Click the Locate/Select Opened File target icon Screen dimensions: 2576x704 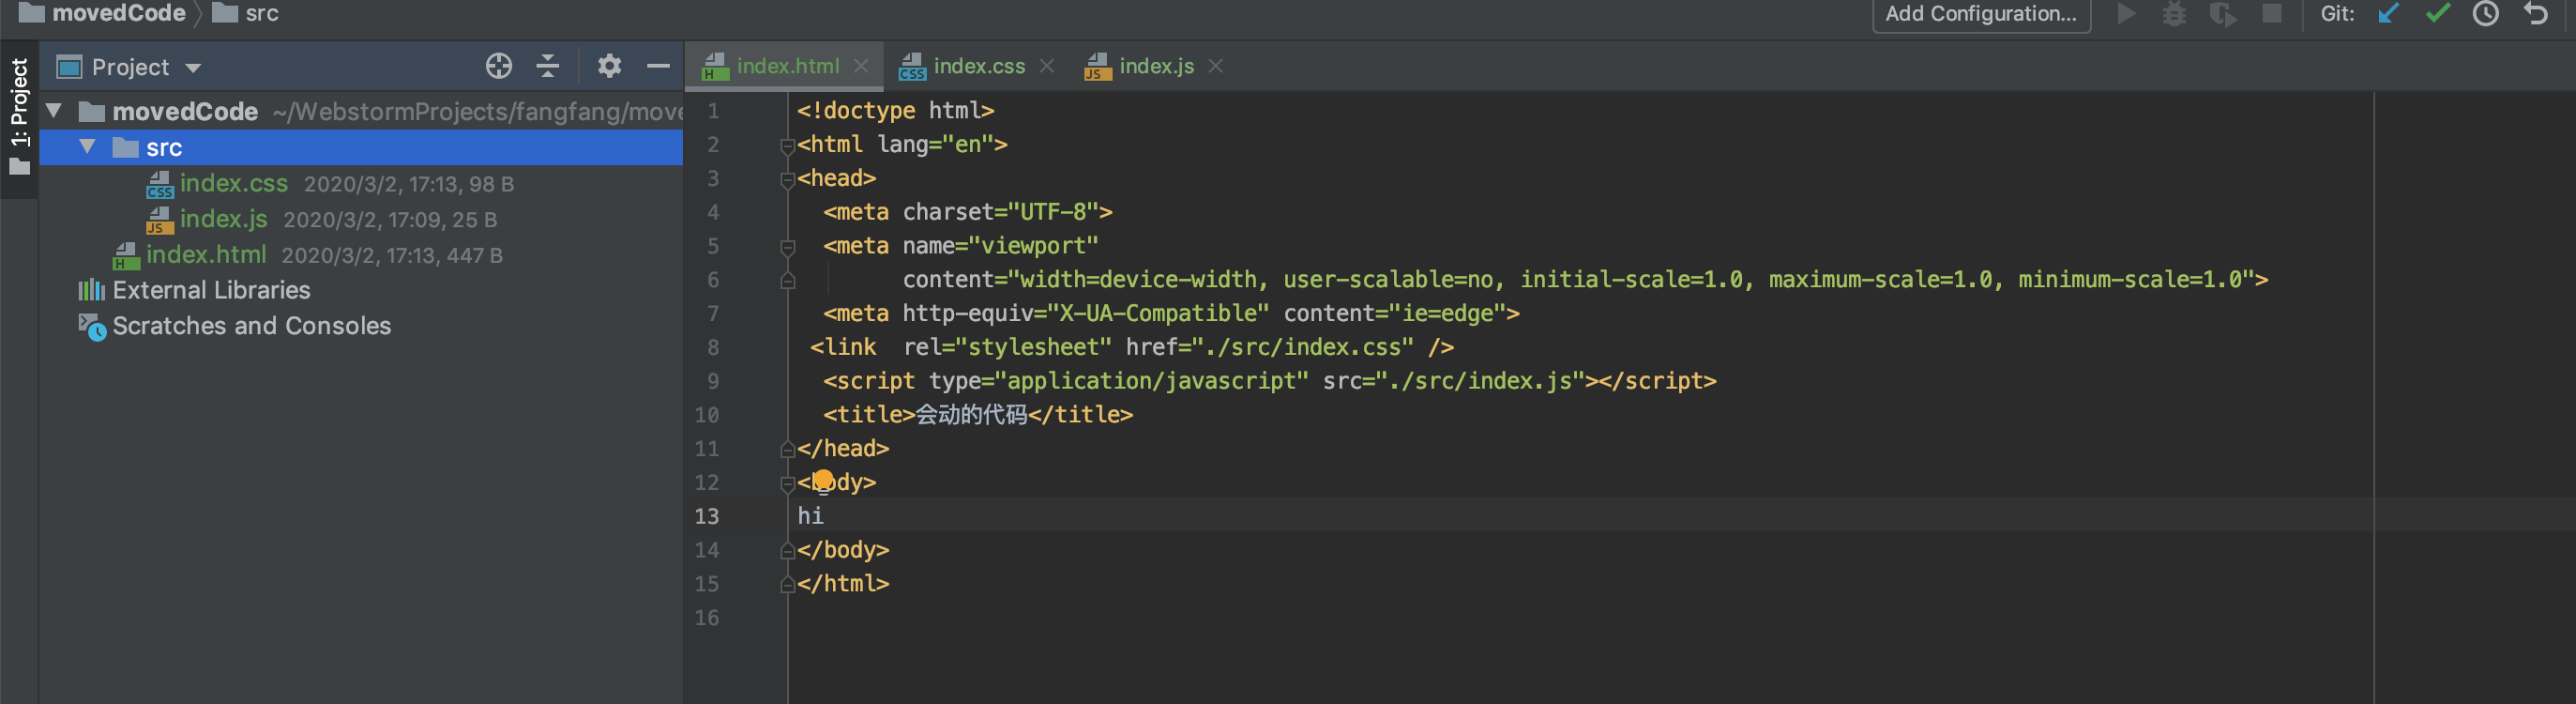(499, 66)
